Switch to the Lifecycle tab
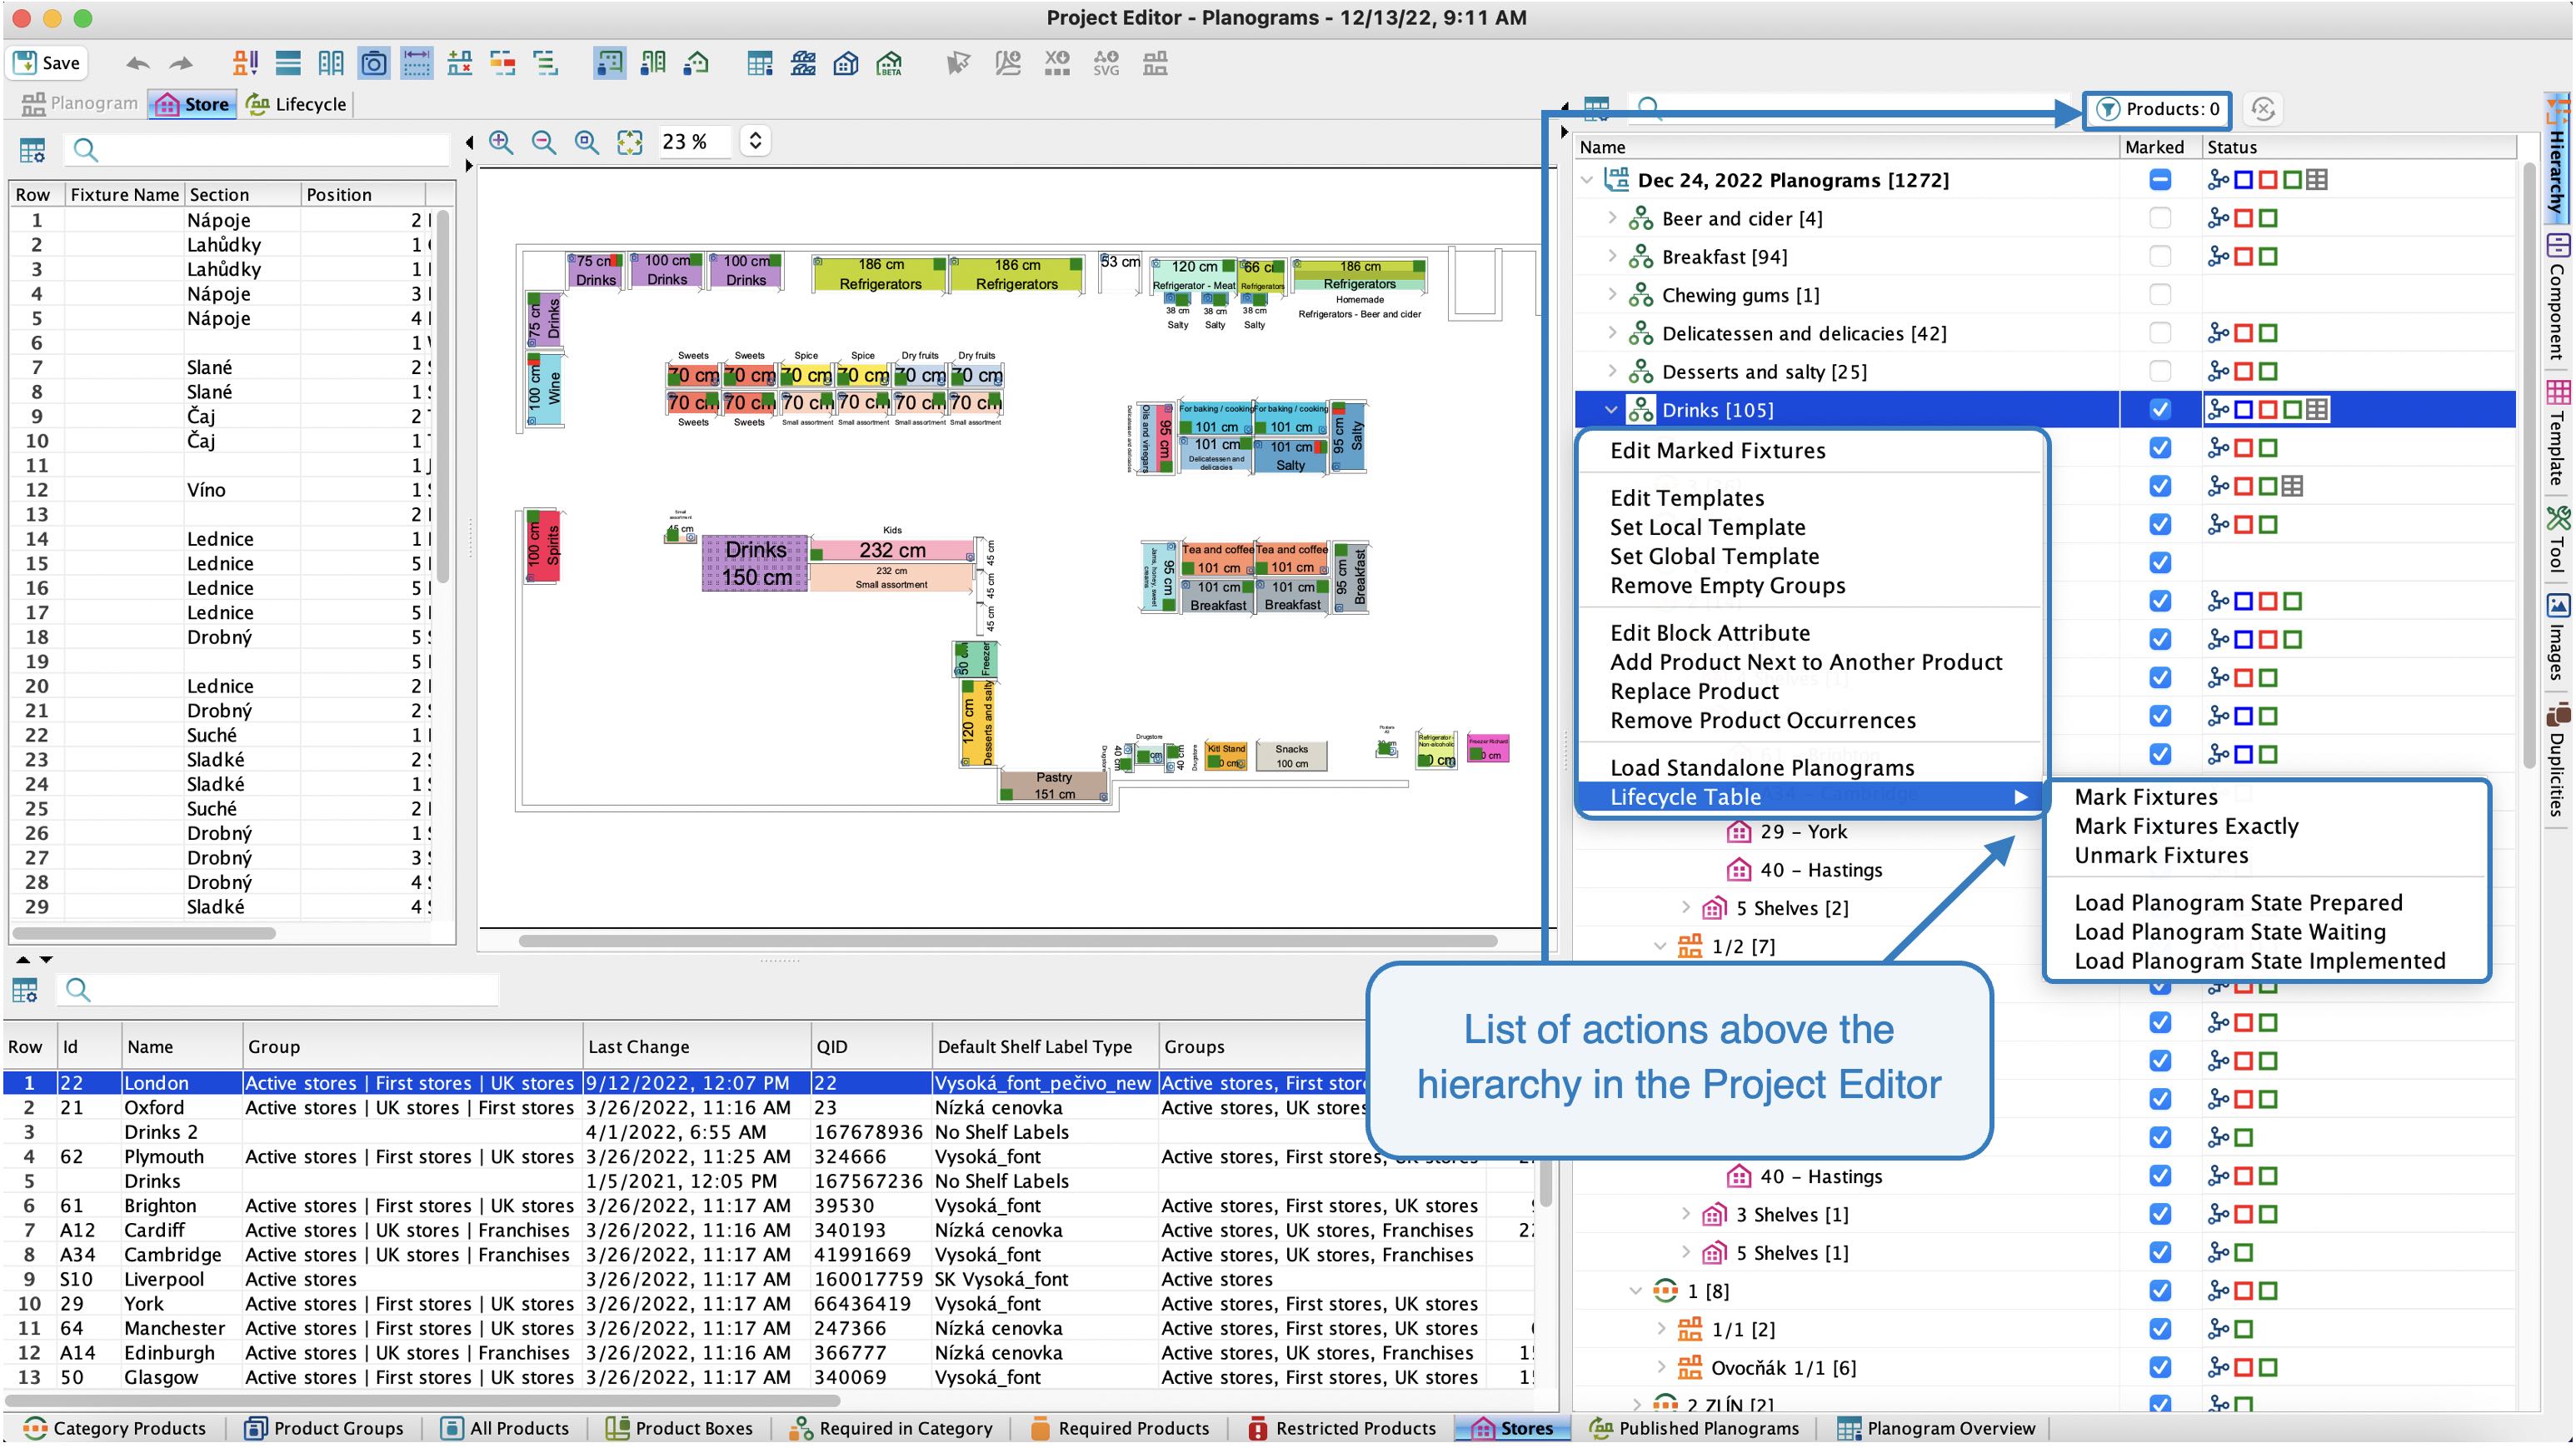2576x1448 pixels. pos(297,104)
